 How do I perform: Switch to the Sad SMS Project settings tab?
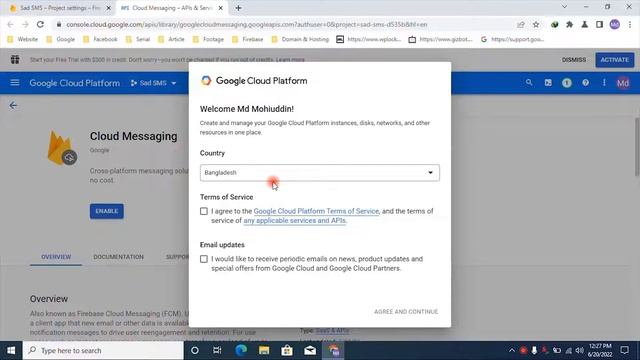click(x=59, y=8)
